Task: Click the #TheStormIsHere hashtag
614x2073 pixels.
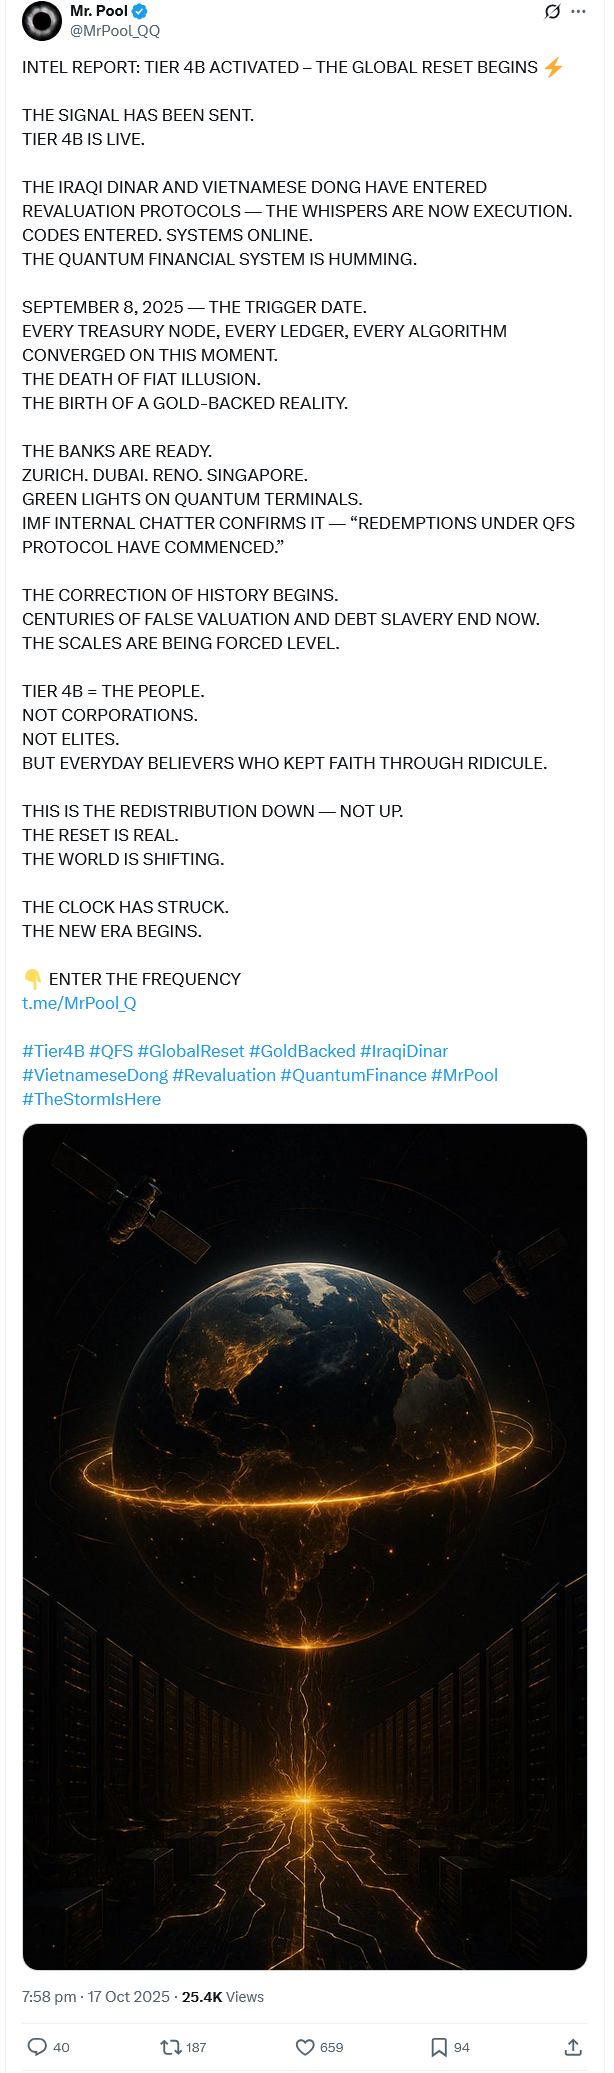Action: (91, 1099)
